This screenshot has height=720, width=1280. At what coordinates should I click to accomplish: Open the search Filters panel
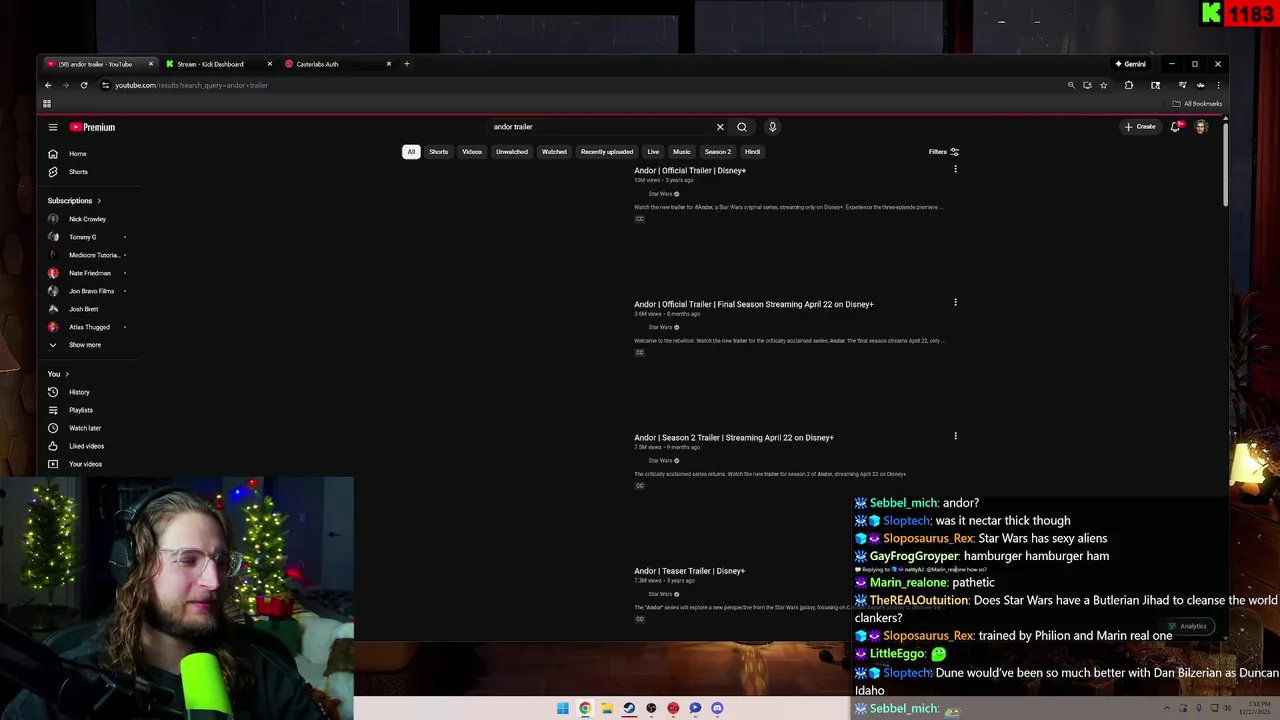point(943,152)
